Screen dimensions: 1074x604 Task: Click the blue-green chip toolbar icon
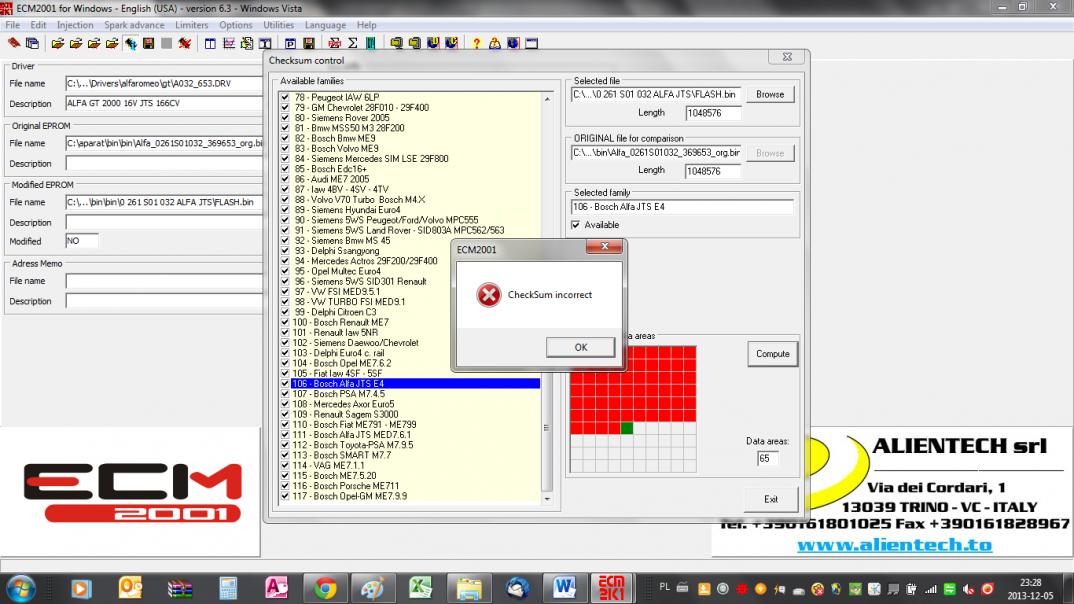tap(130, 43)
